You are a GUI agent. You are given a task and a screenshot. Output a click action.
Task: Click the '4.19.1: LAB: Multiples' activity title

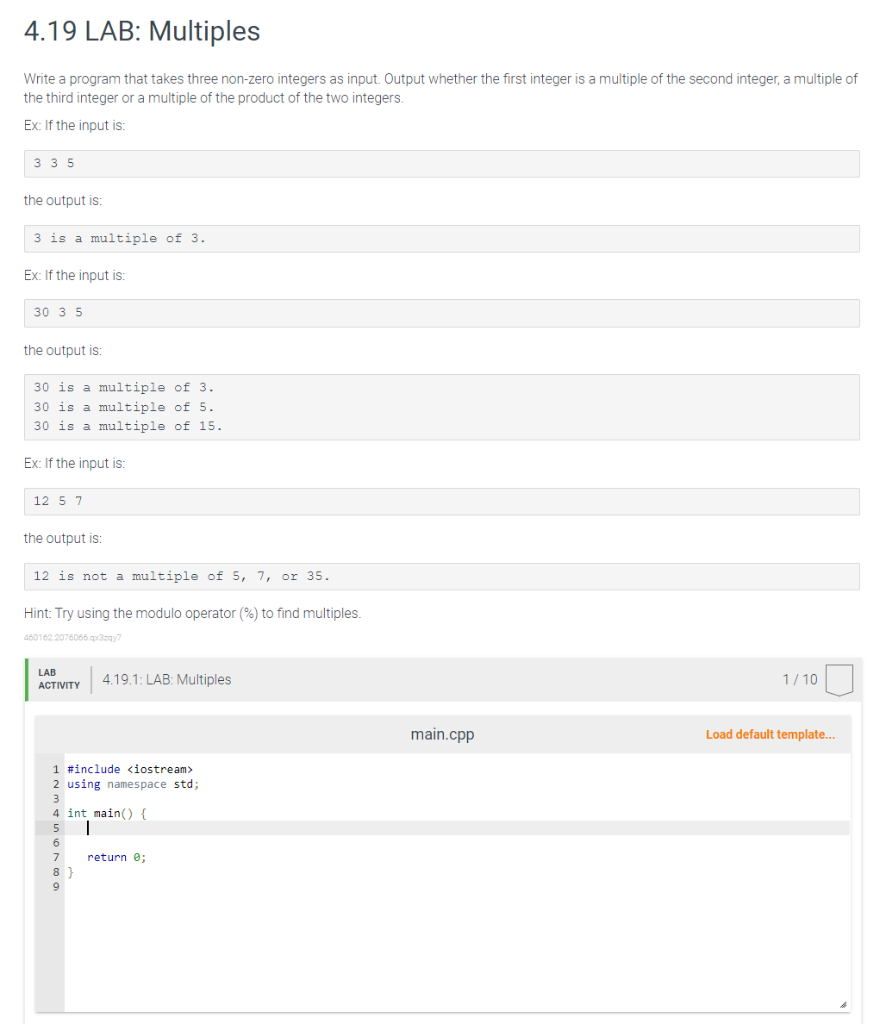point(166,680)
